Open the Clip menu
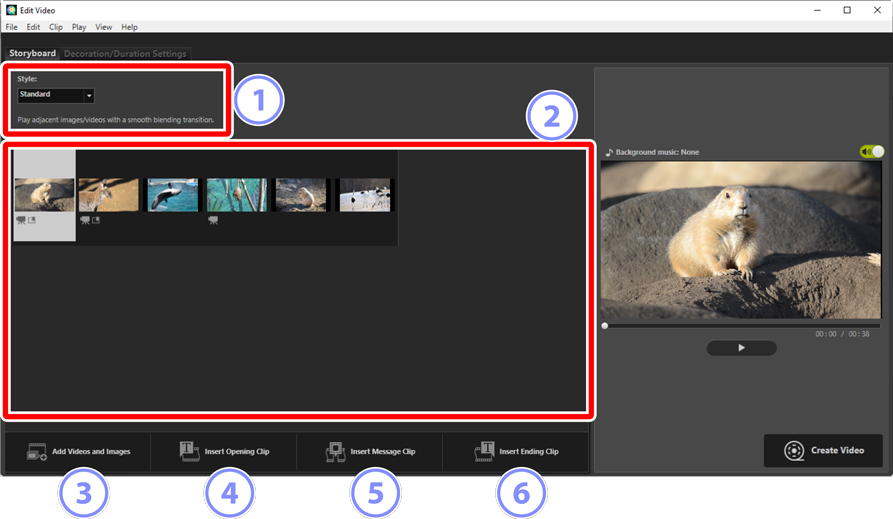Screen dimensions: 893x519 click(56, 27)
